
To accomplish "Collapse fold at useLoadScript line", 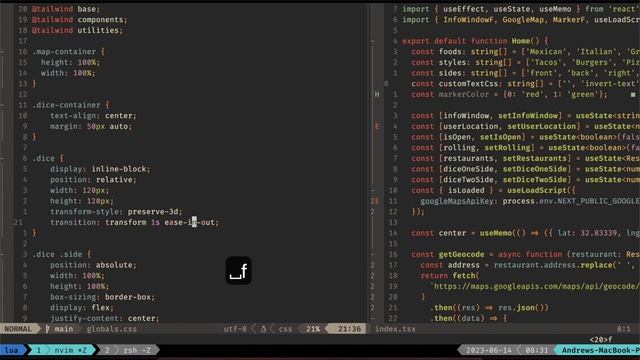I will coord(372,190).
